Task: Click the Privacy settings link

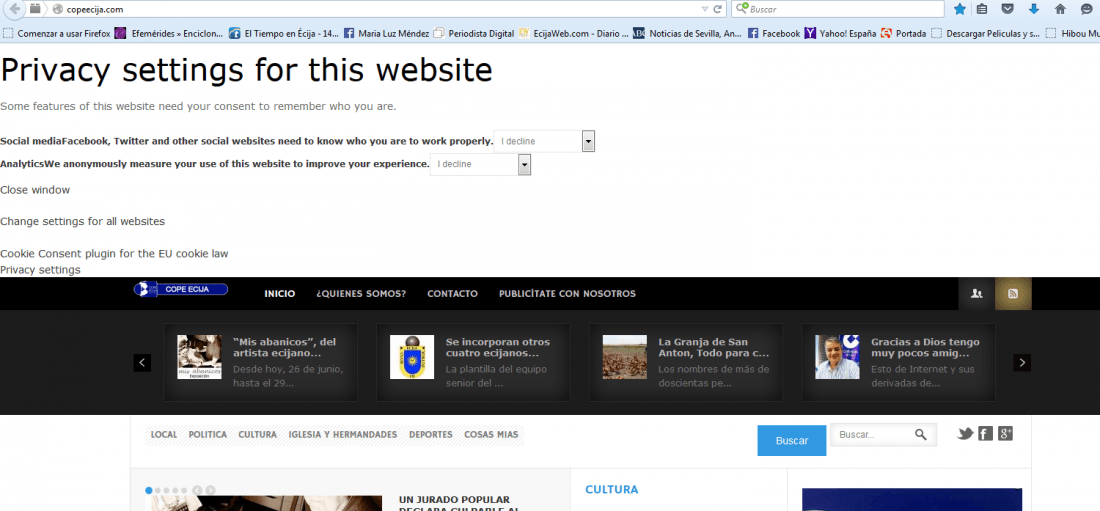Action: (40, 270)
